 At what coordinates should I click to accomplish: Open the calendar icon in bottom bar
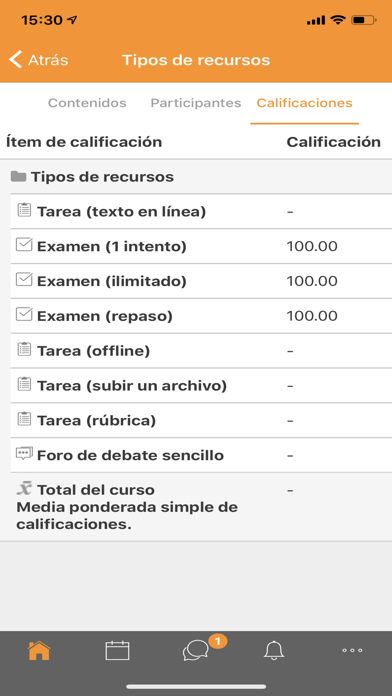click(117, 651)
